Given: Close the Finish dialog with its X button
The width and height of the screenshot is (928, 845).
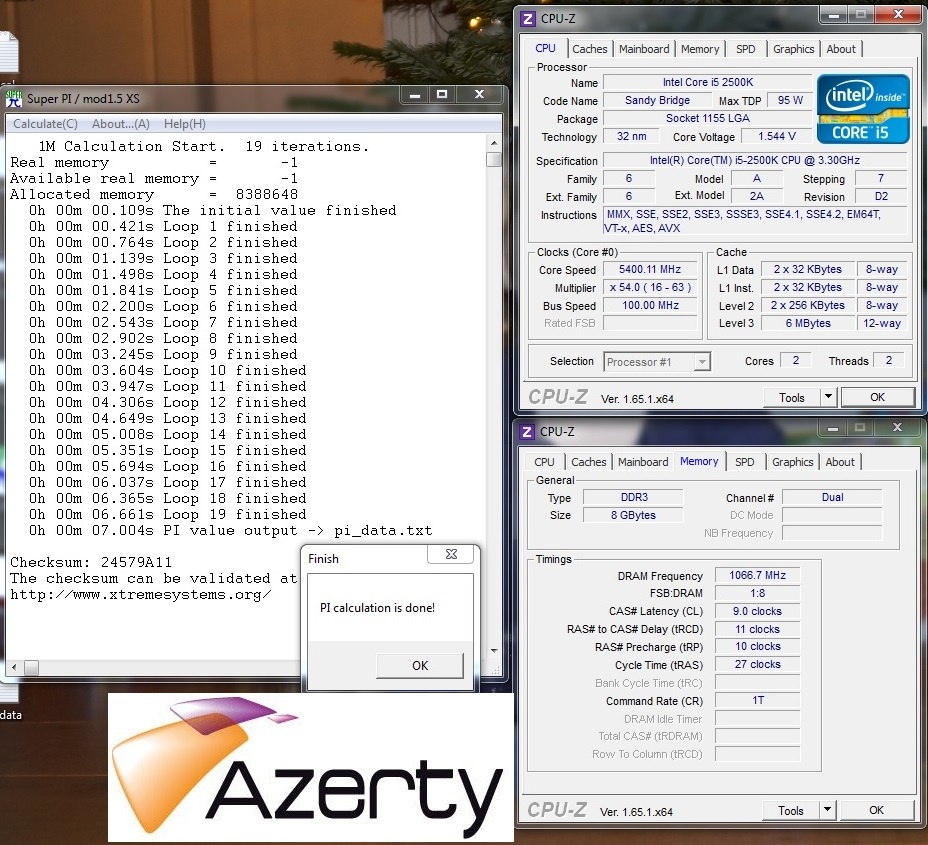Looking at the screenshot, I should pos(450,554).
